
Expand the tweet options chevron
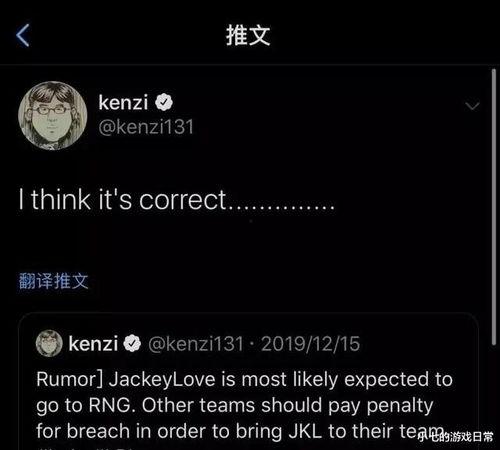pos(472,106)
